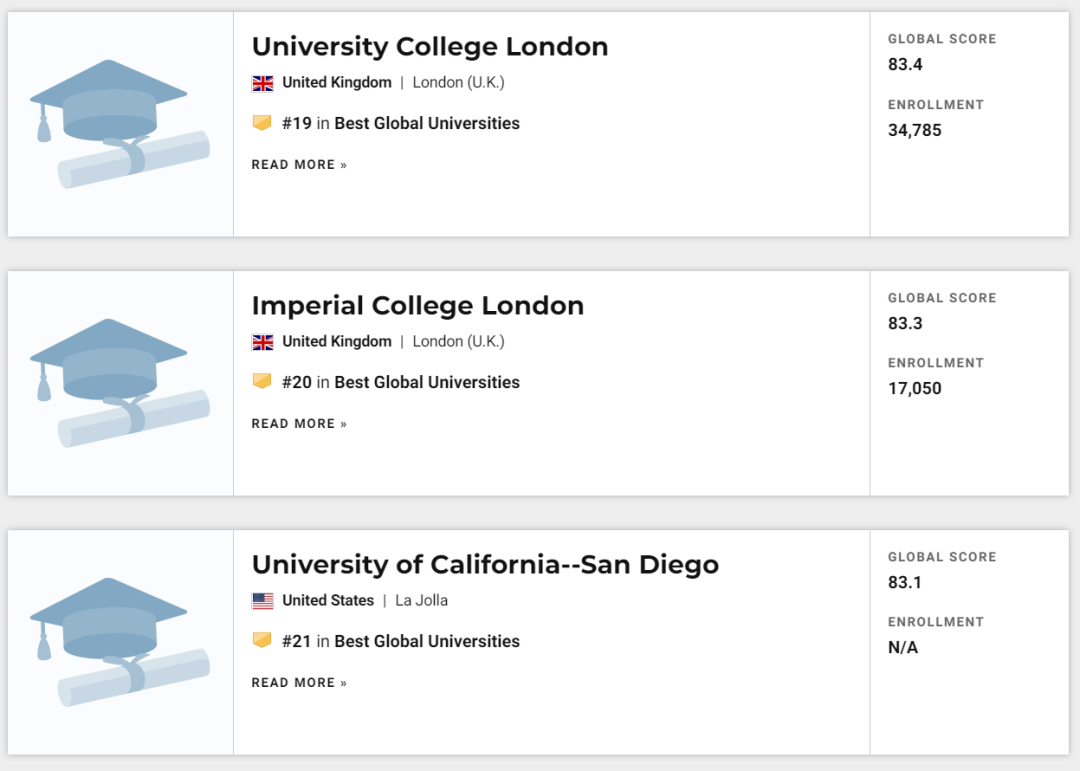Click the #20 ranking badge icon
The width and height of the screenshot is (1080, 771).
click(x=262, y=382)
